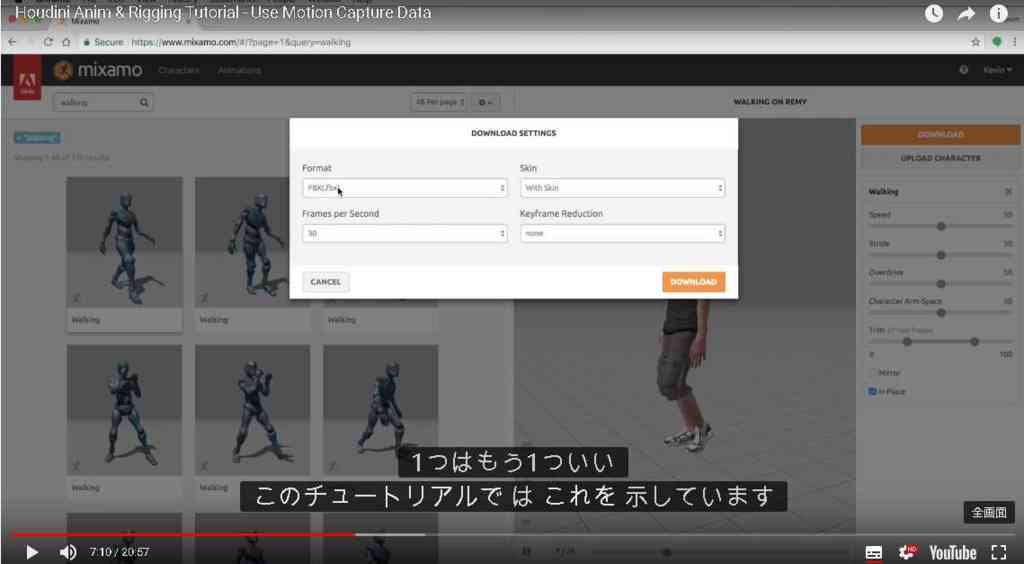Move the Trim end handle

pyautogui.click(x=974, y=341)
